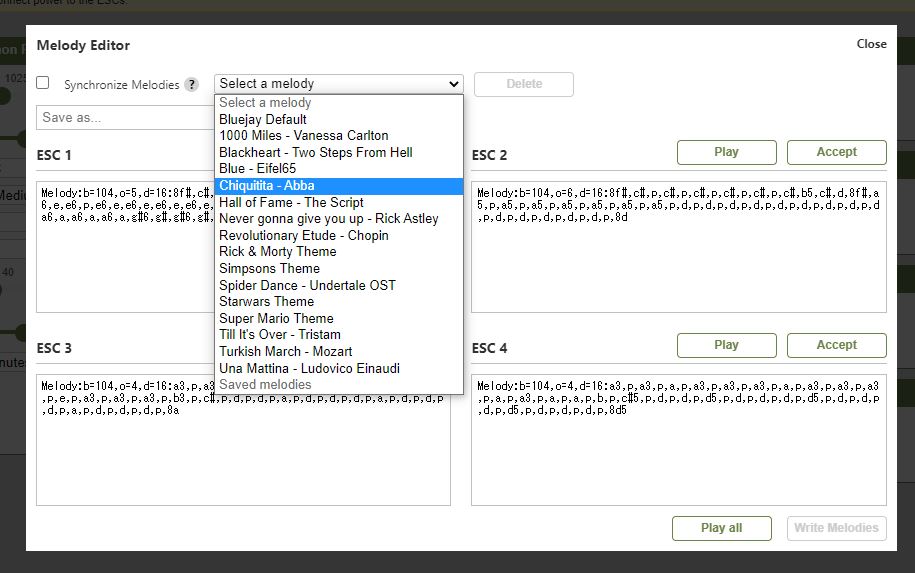Pick Spider Dance - Undertale OST
This screenshot has height=573, width=915.
coord(339,286)
